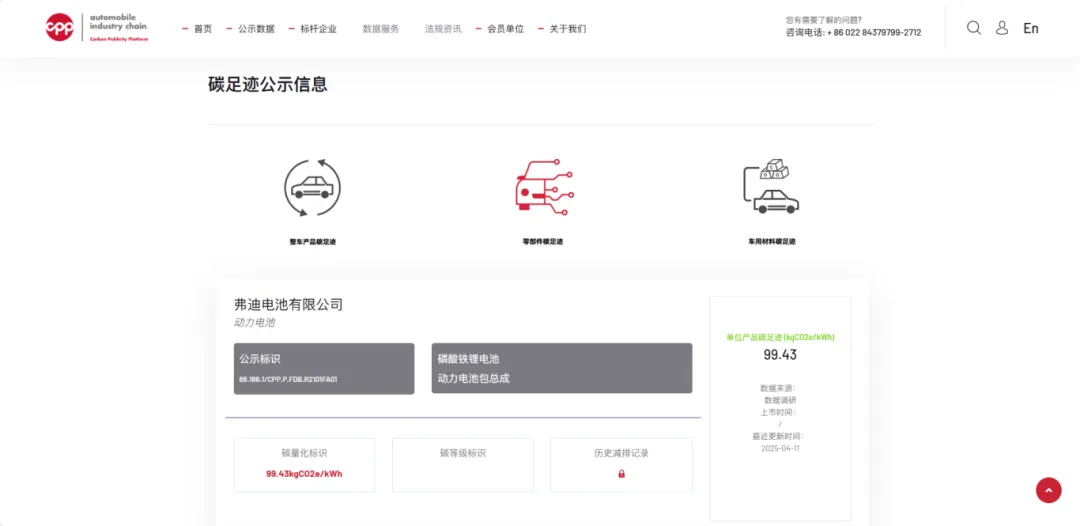This screenshot has width=1080, height=526.
Task: Select the 车用材料碳足迹 materials icon
Action: (771, 188)
